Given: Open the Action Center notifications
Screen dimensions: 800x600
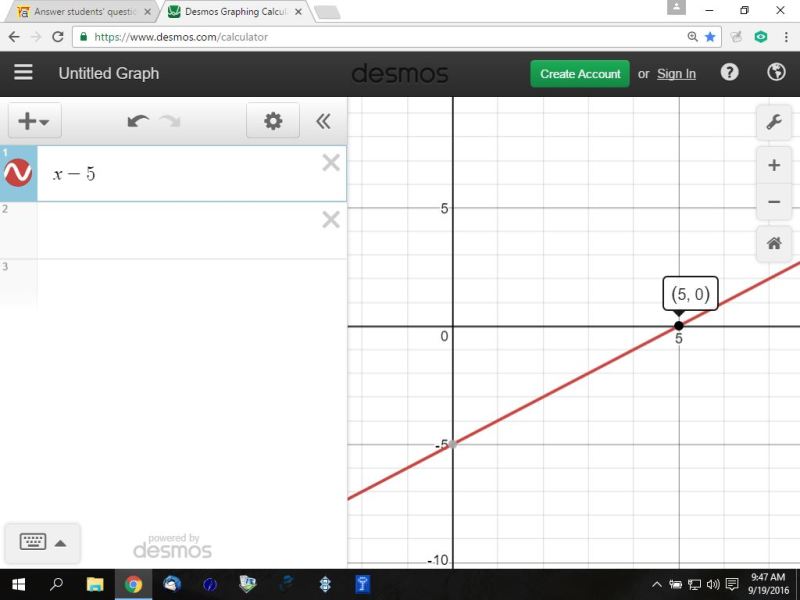Looking at the screenshot, I should tap(732, 585).
